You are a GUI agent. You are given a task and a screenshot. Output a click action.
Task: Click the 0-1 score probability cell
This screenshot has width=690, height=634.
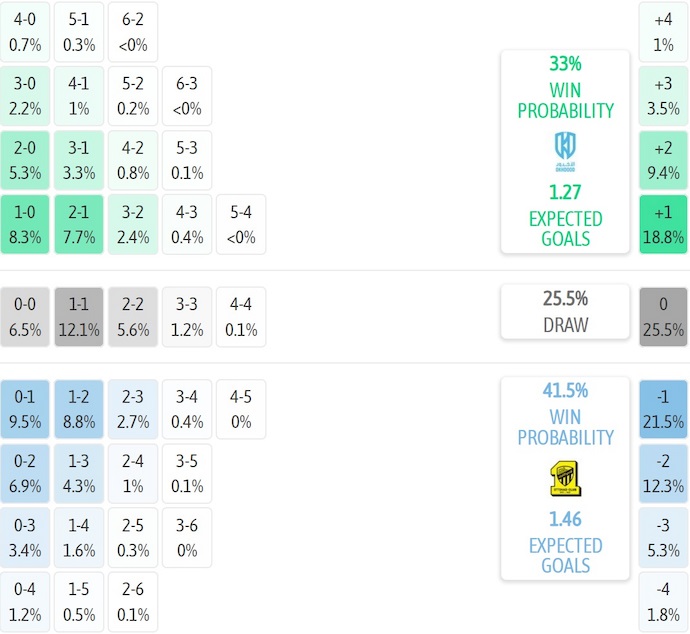pyautogui.click(x=25, y=409)
